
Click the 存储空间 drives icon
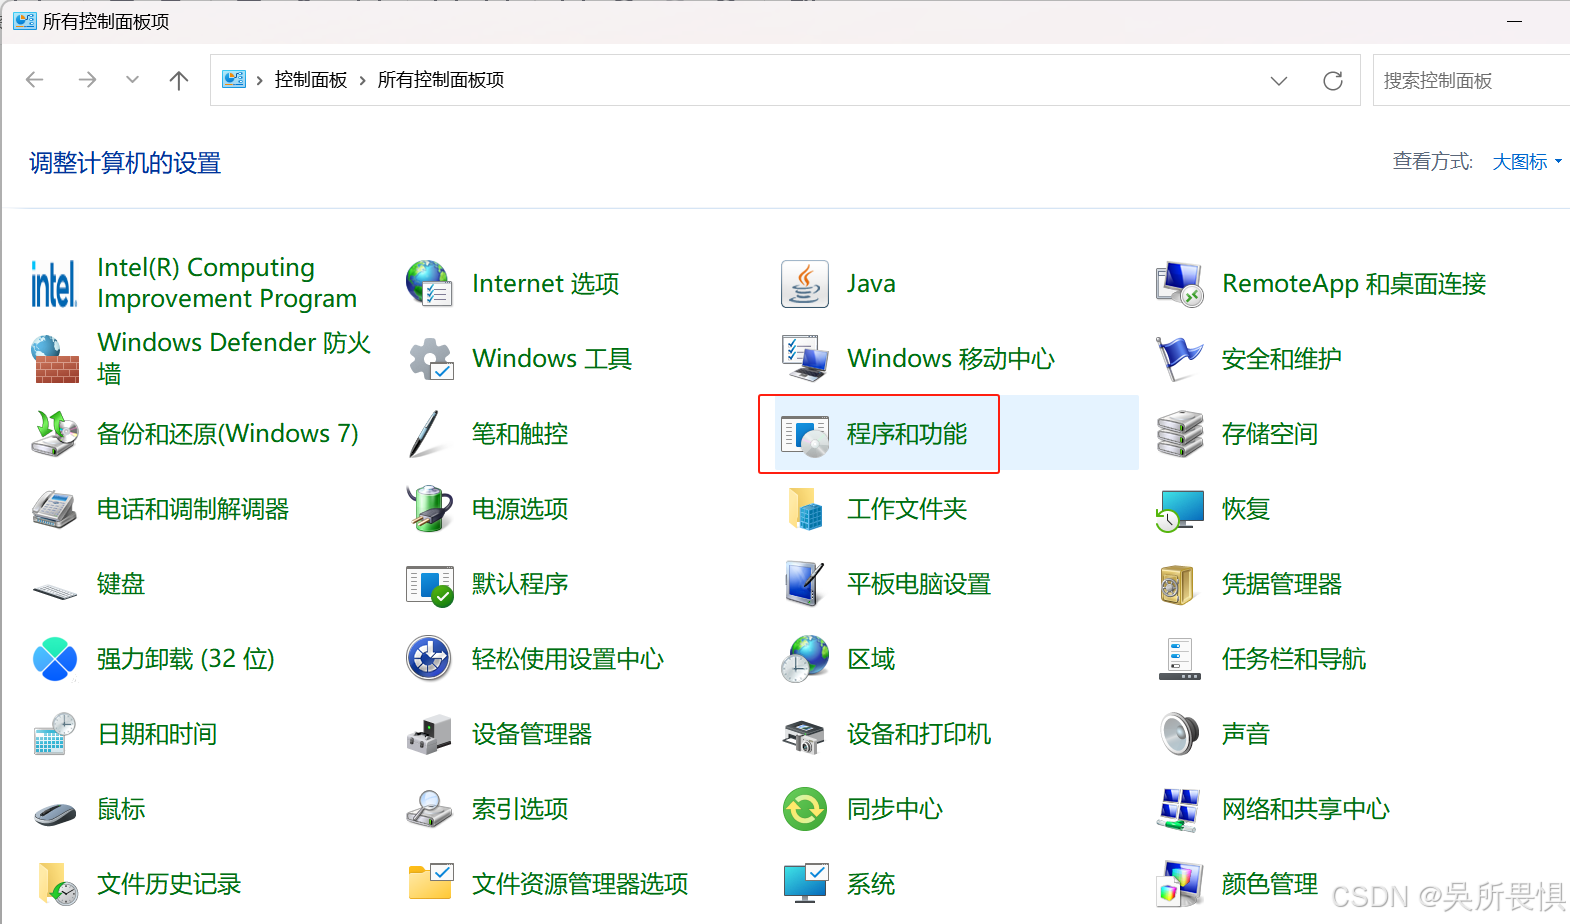[x=1180, y=434]
